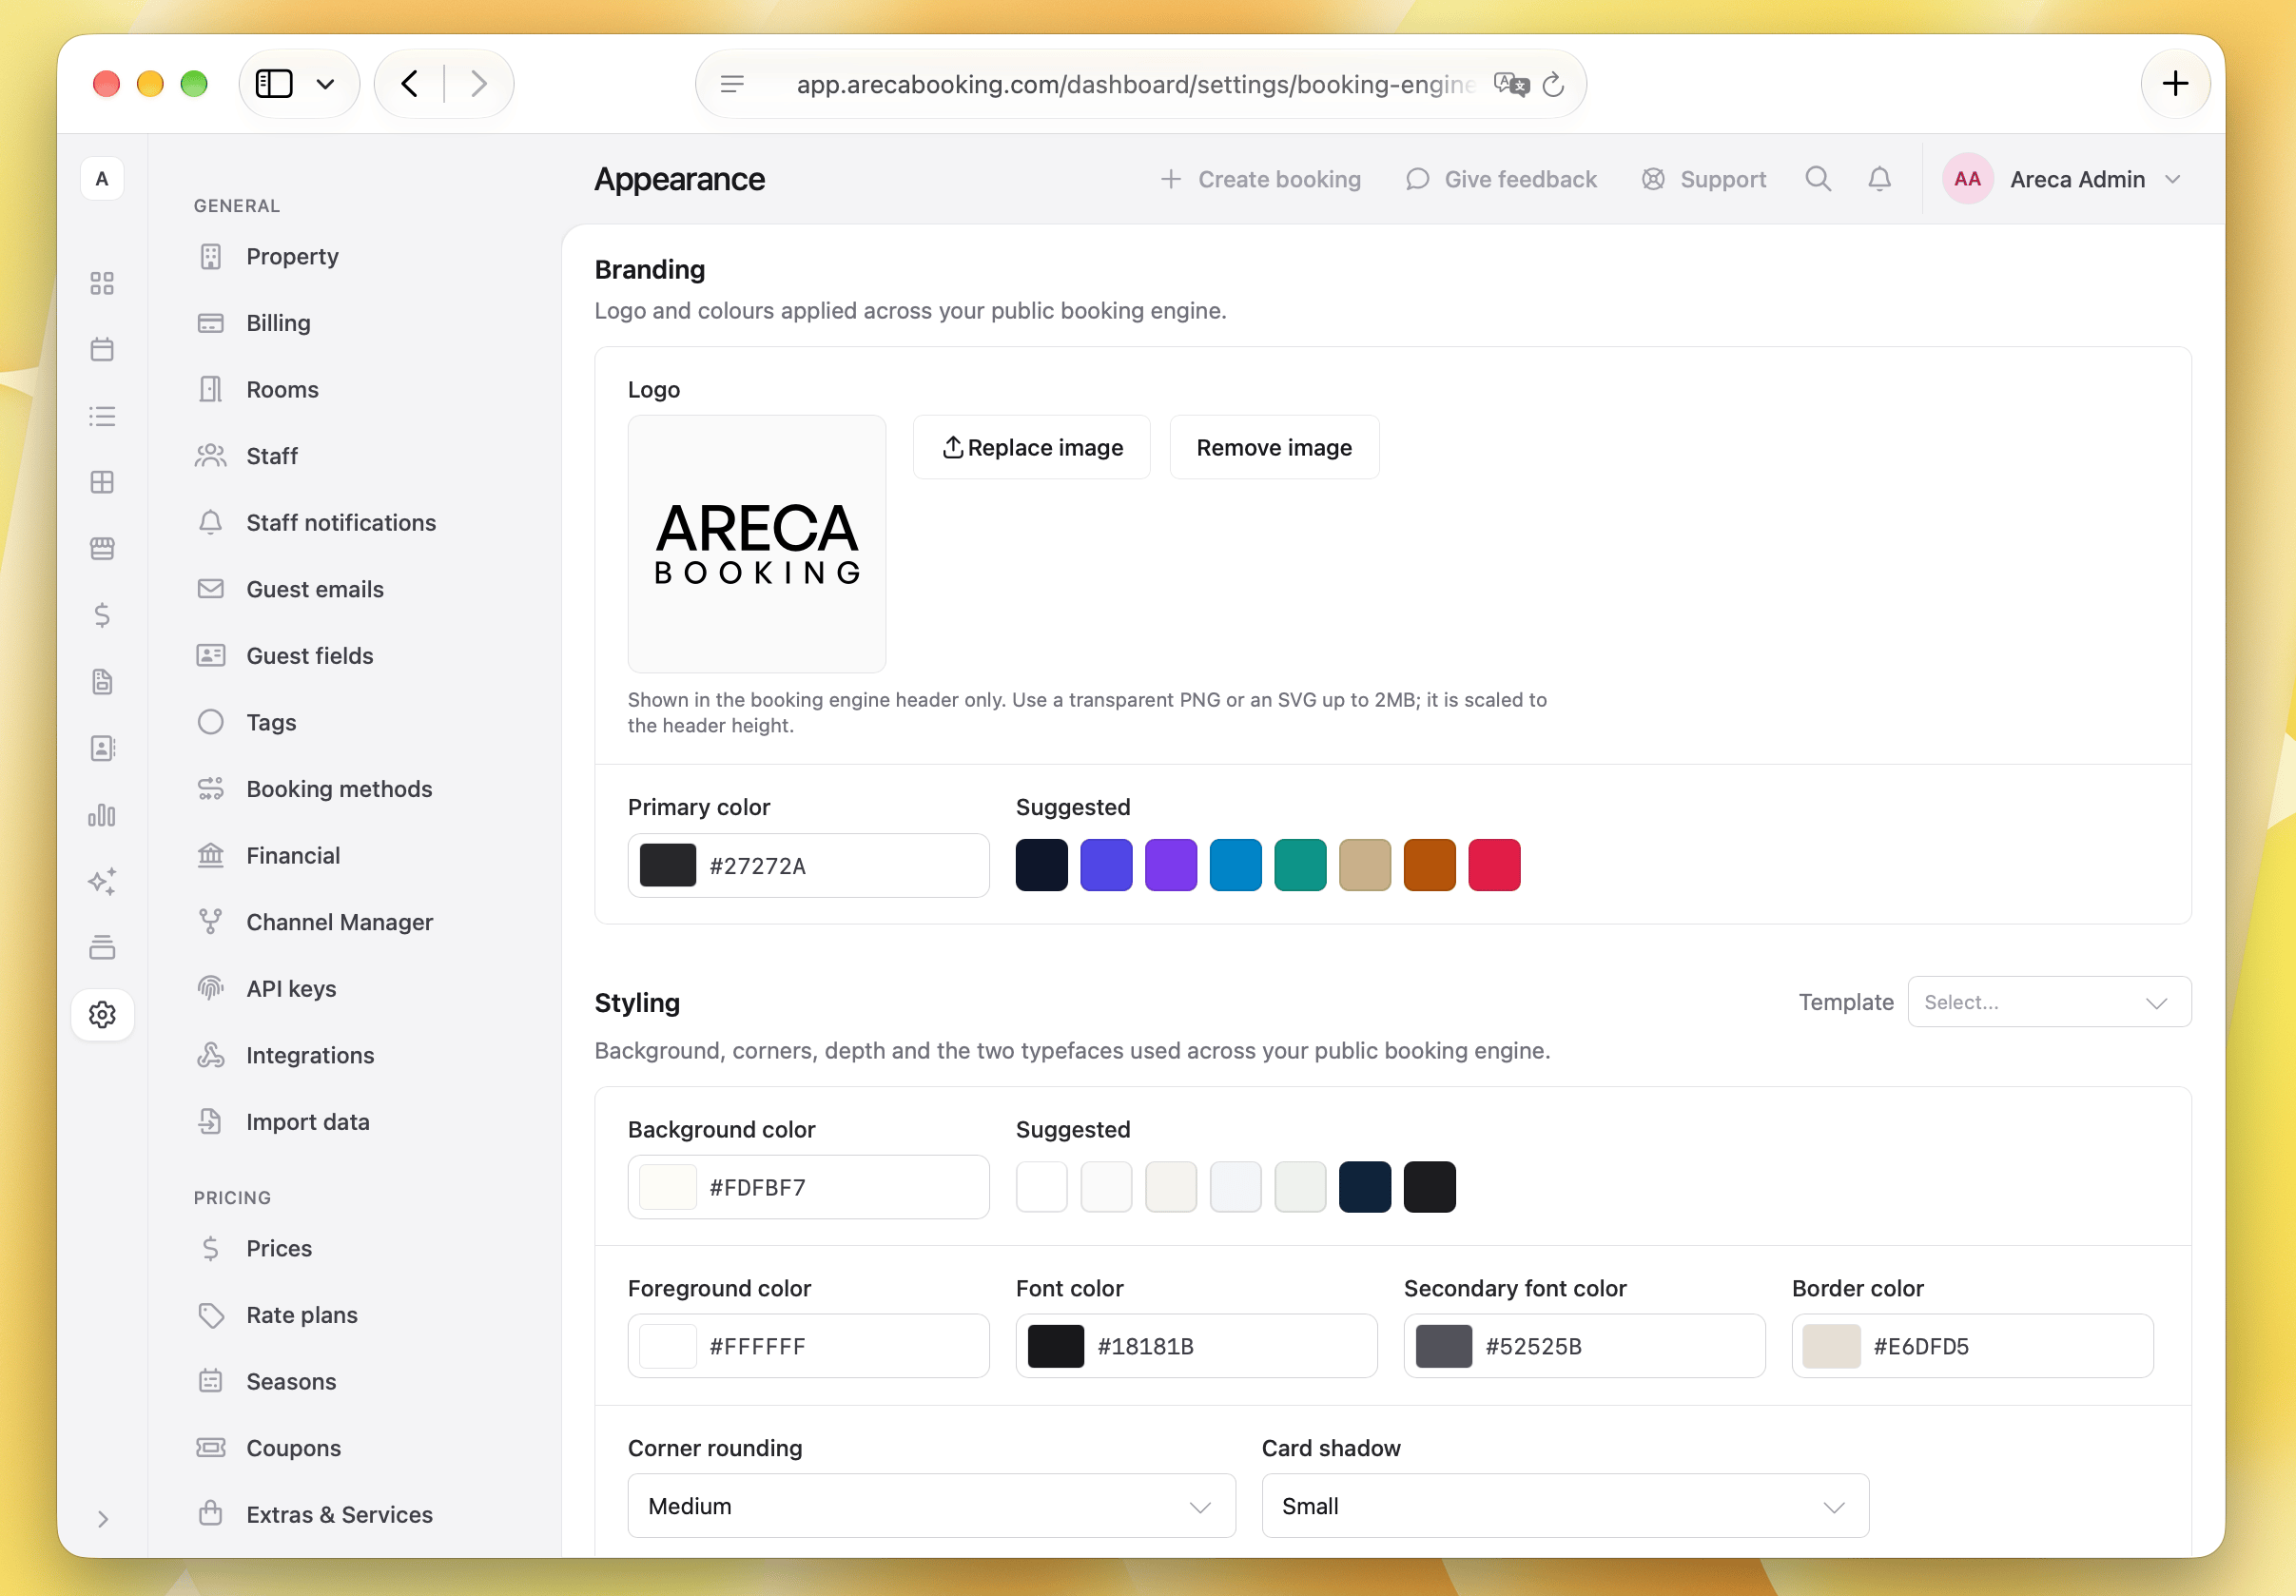Click the Remove image button
Screen dimensions: 2296x1596
pyautogui.click(x=1274, y=447)
